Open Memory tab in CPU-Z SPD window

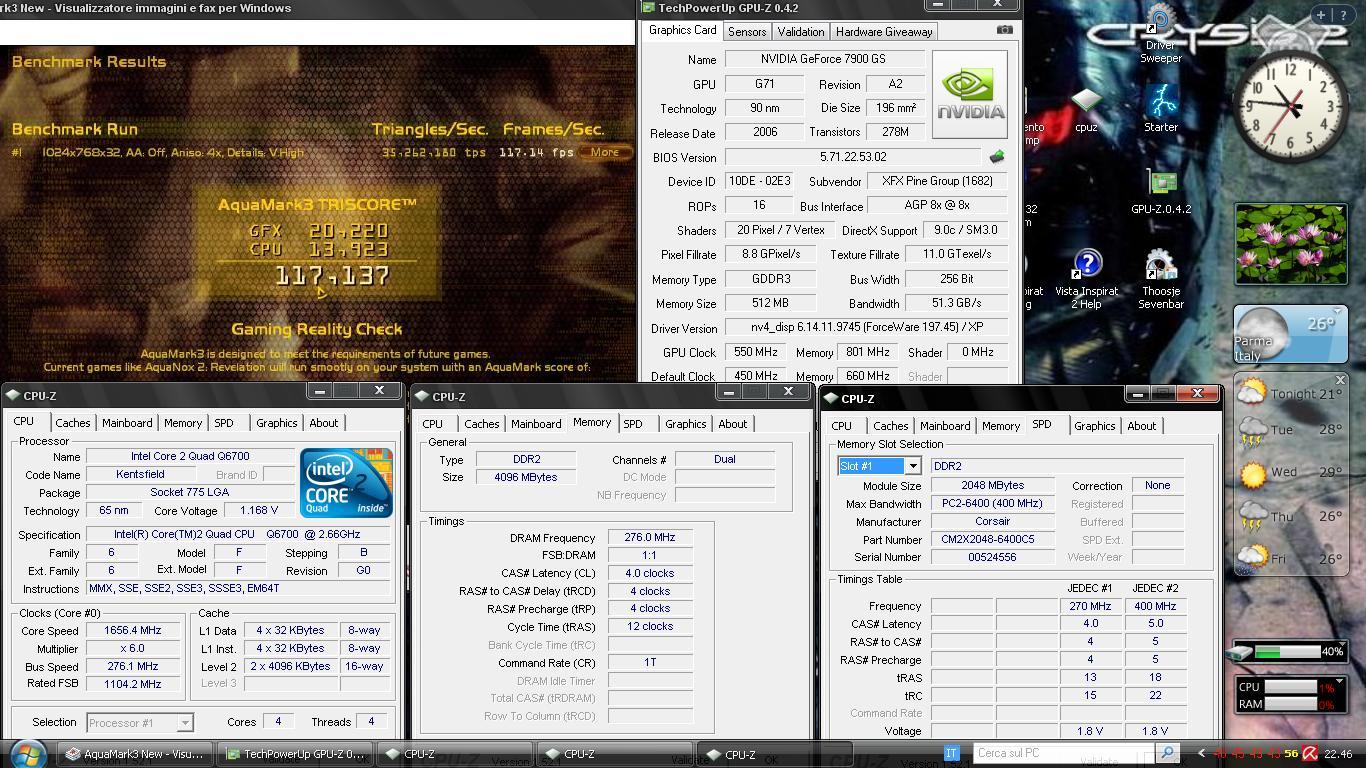coord(1001,426)
